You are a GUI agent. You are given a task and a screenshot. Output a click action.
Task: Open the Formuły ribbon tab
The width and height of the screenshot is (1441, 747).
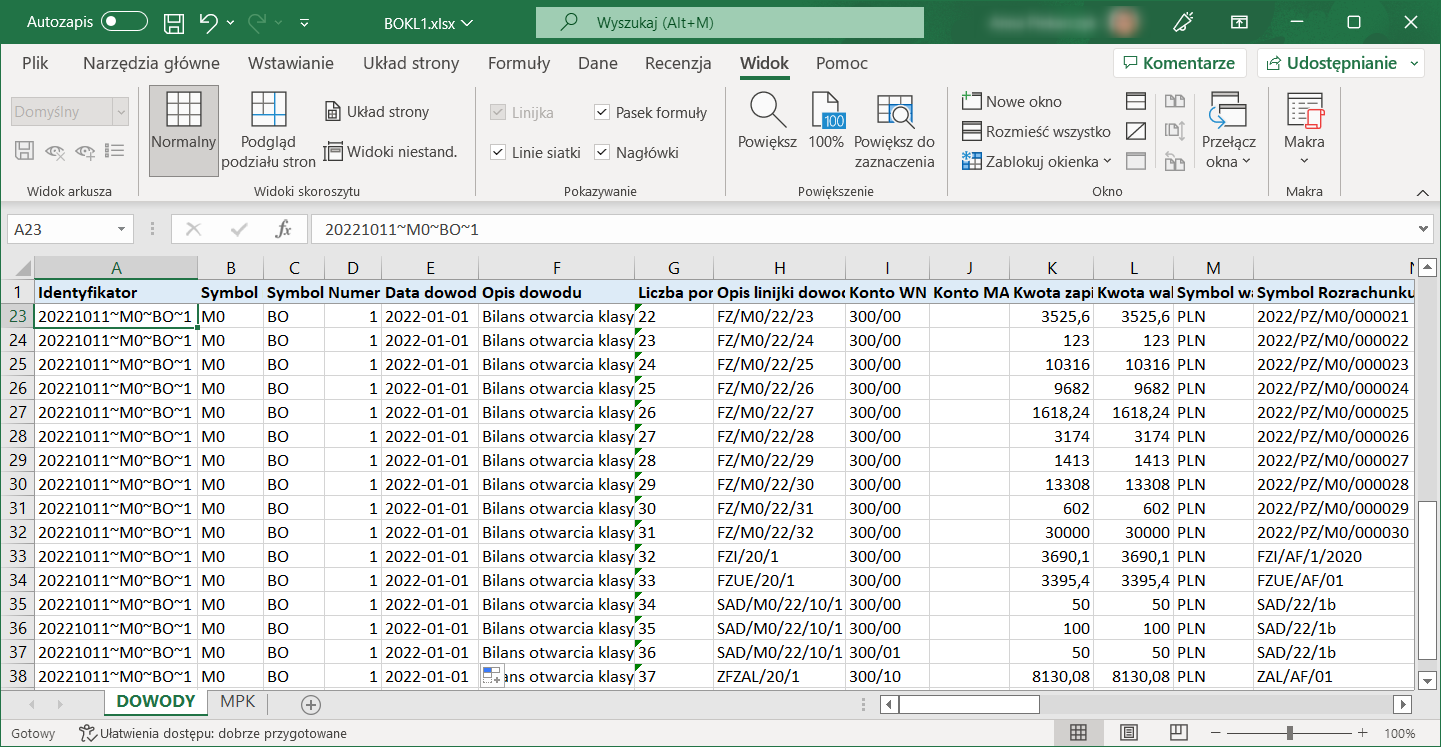pos(518,63)
